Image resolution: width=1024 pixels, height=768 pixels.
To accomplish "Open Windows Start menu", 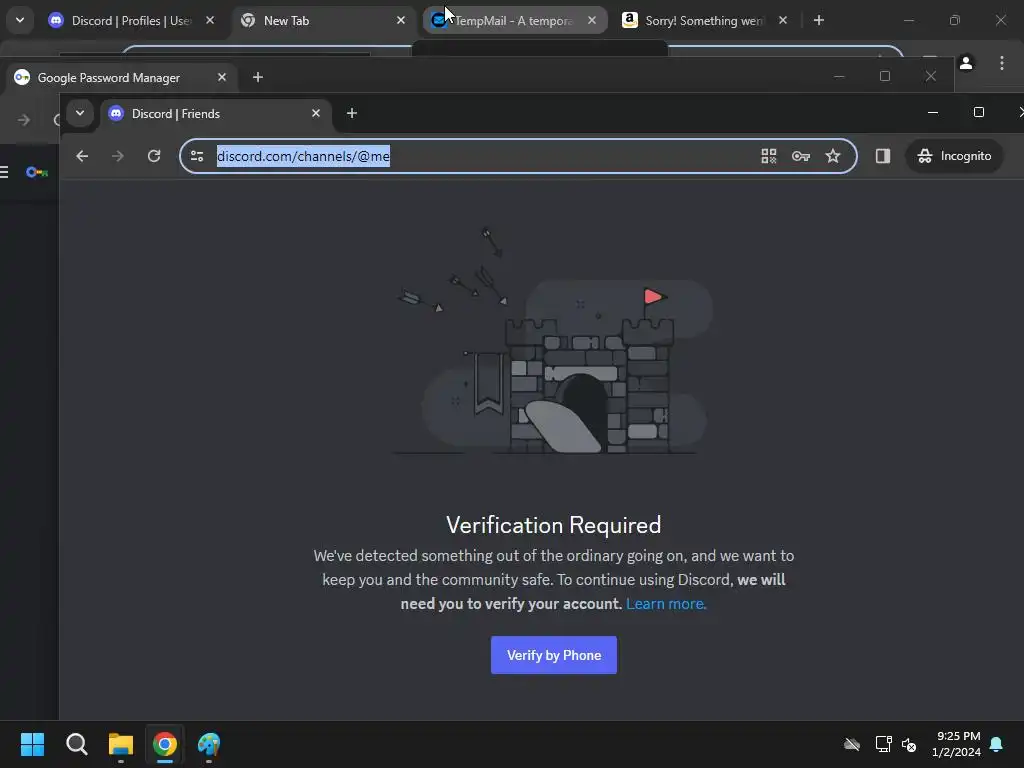I will (x=32, y=744).
